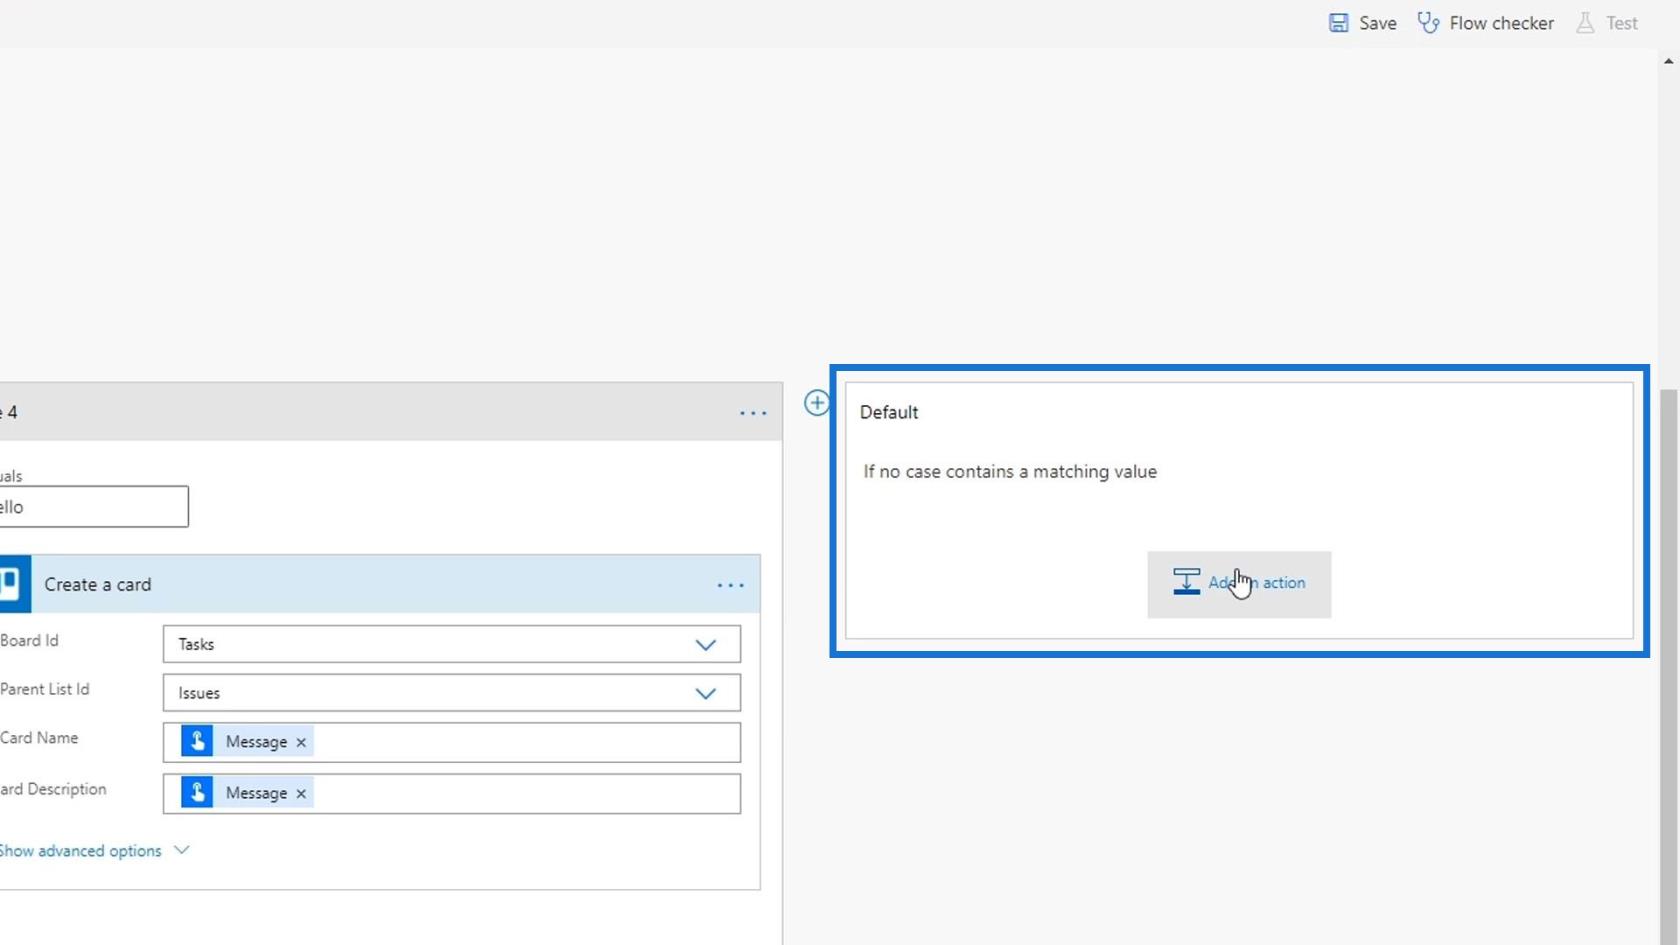Click the Default case title
The width and height of the screenshot is (1680, 945).
889,413
